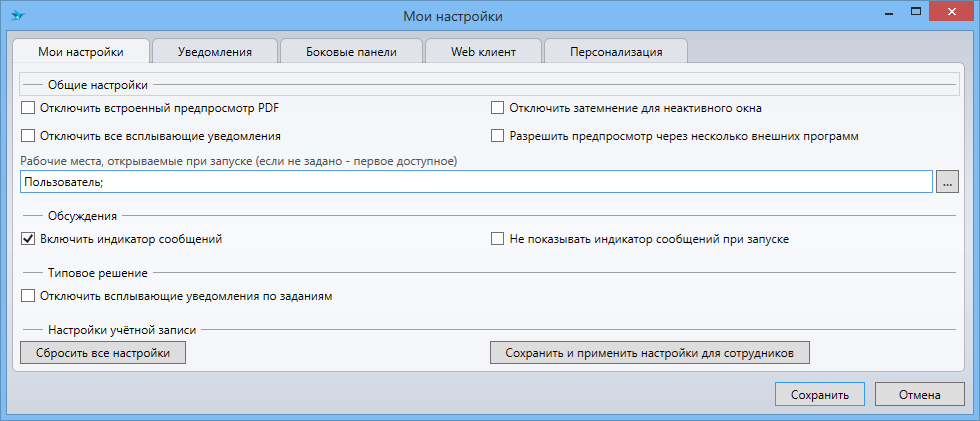
Task: Click the app bird icon in title bar
Action: pyautogui.click(x=17, y=15)
